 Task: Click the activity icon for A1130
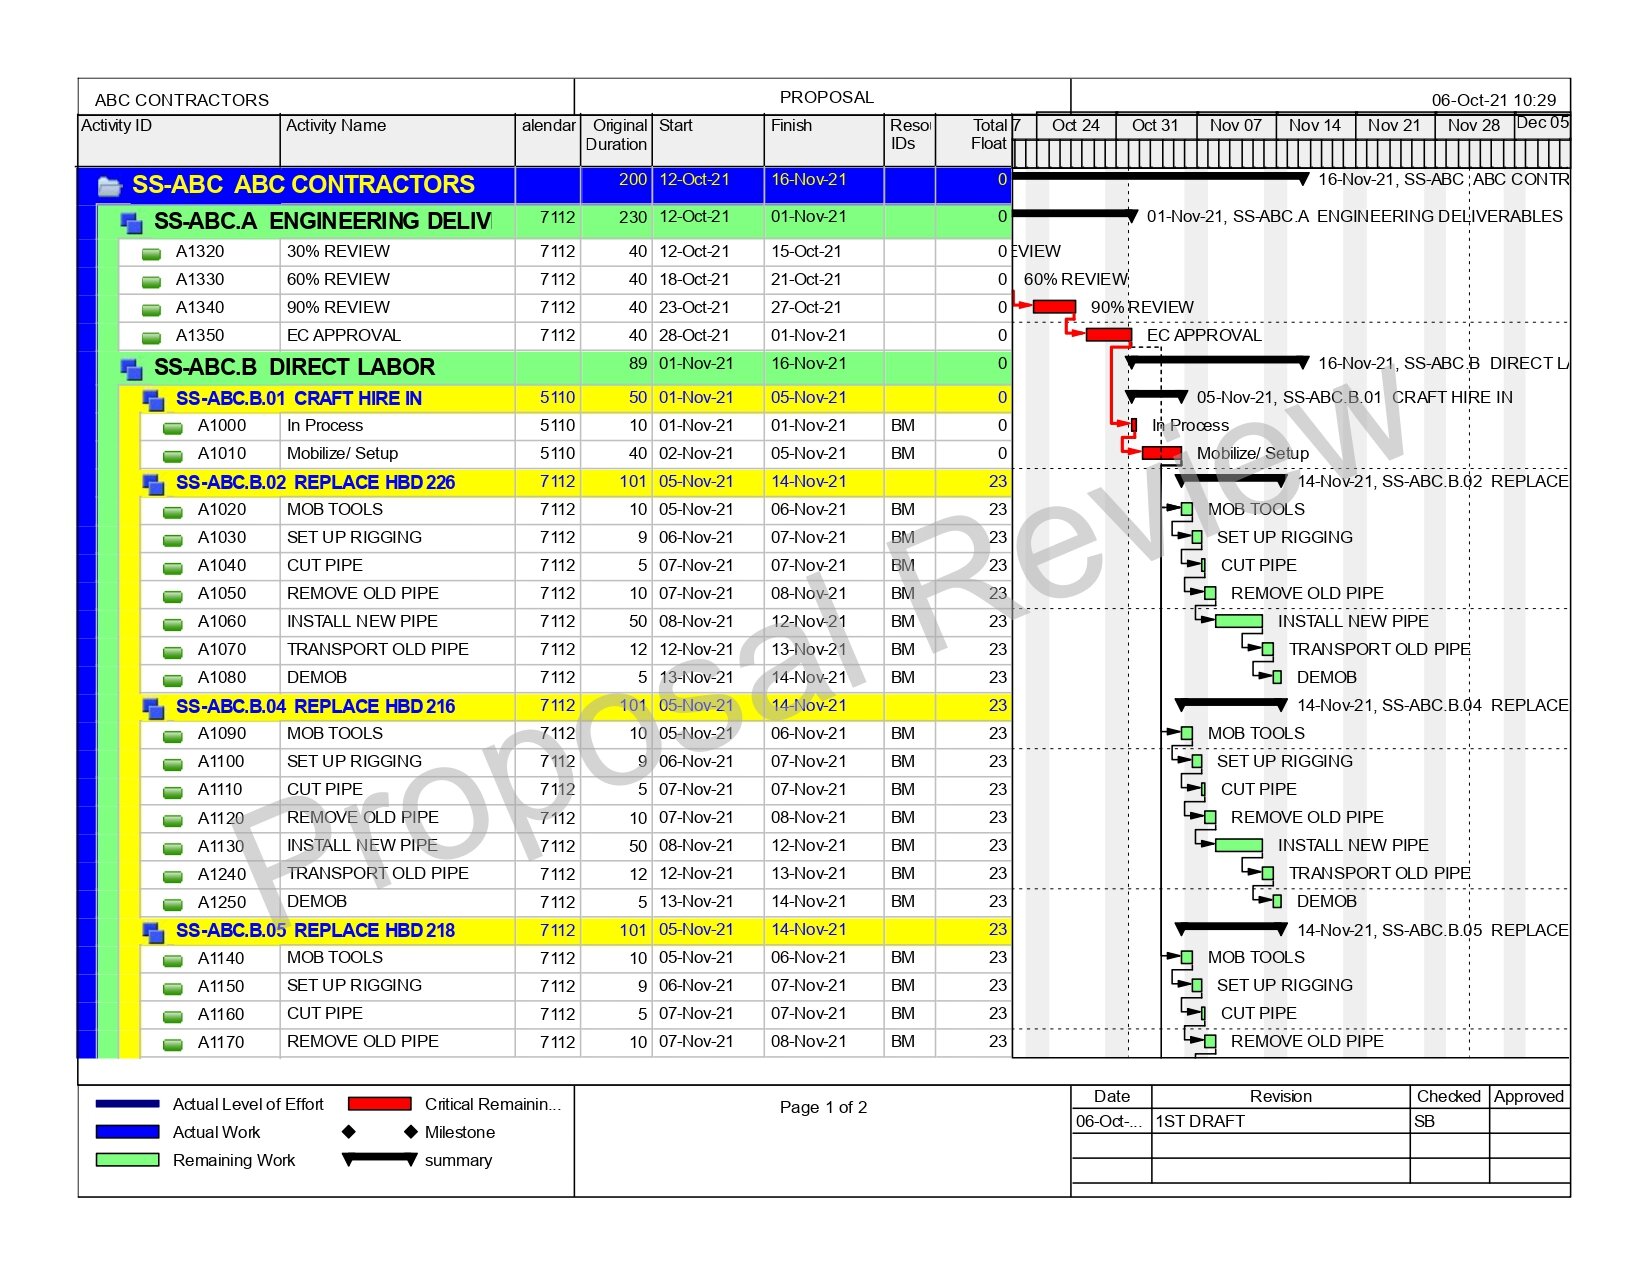pos(173,848)
